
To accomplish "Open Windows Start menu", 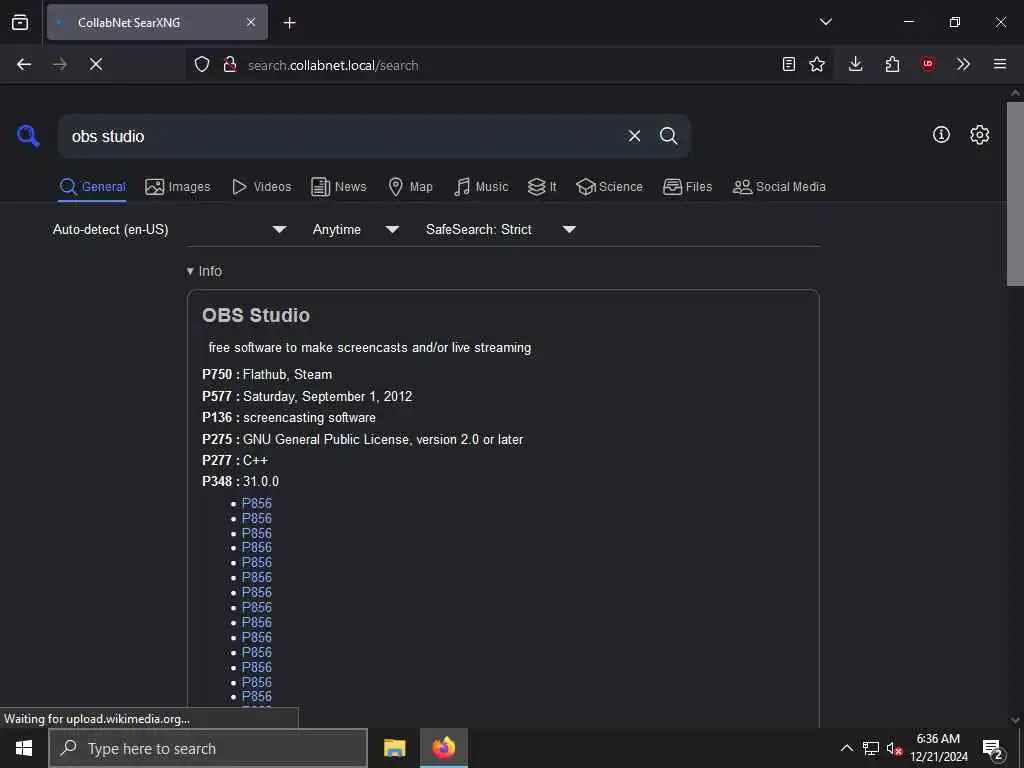I will [x=24, y=748].
